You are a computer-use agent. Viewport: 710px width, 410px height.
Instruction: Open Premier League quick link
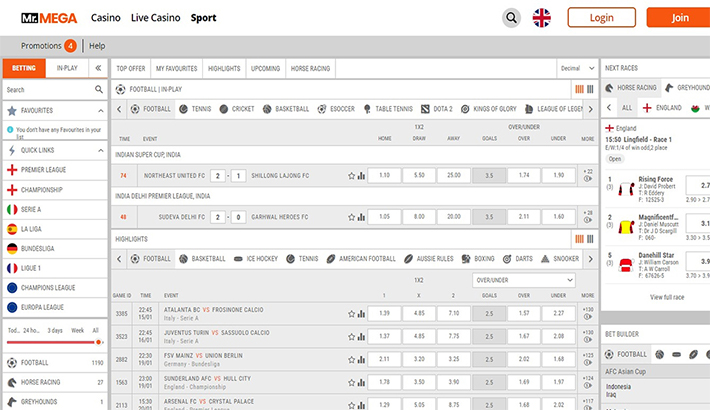55,170
